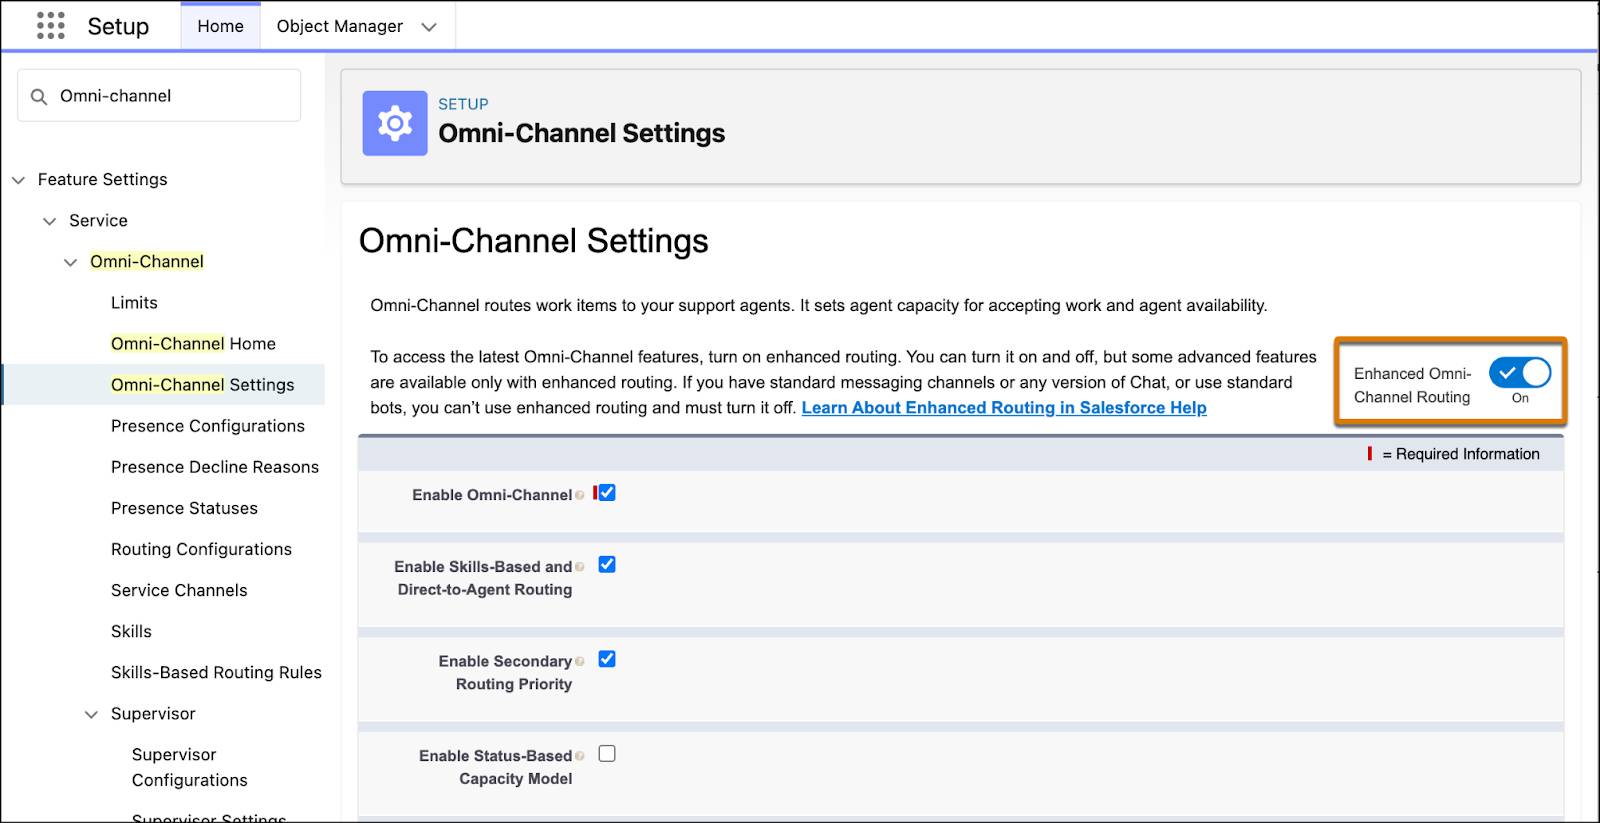Click the Supervisor tree label
Screen dimensions: 1600x823
point(153,714)
